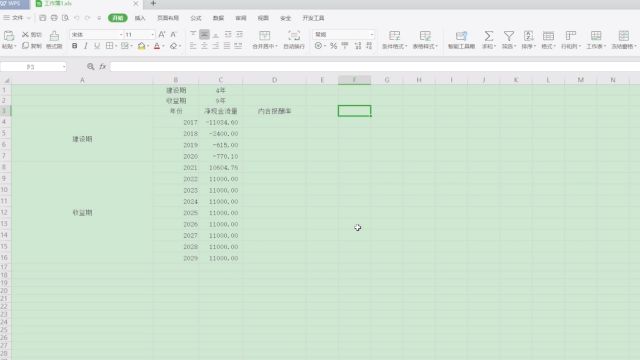Click the Auto Wrap text icon
This screenshot has height=360, width=640.
tap(294, 36)
